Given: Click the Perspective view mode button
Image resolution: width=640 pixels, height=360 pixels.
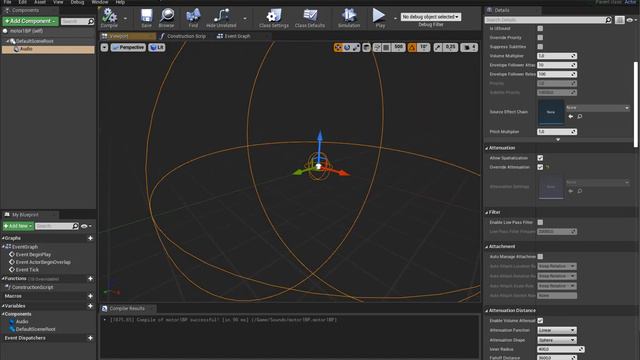Looking at the screenshot, I should [x=128, y=47].
